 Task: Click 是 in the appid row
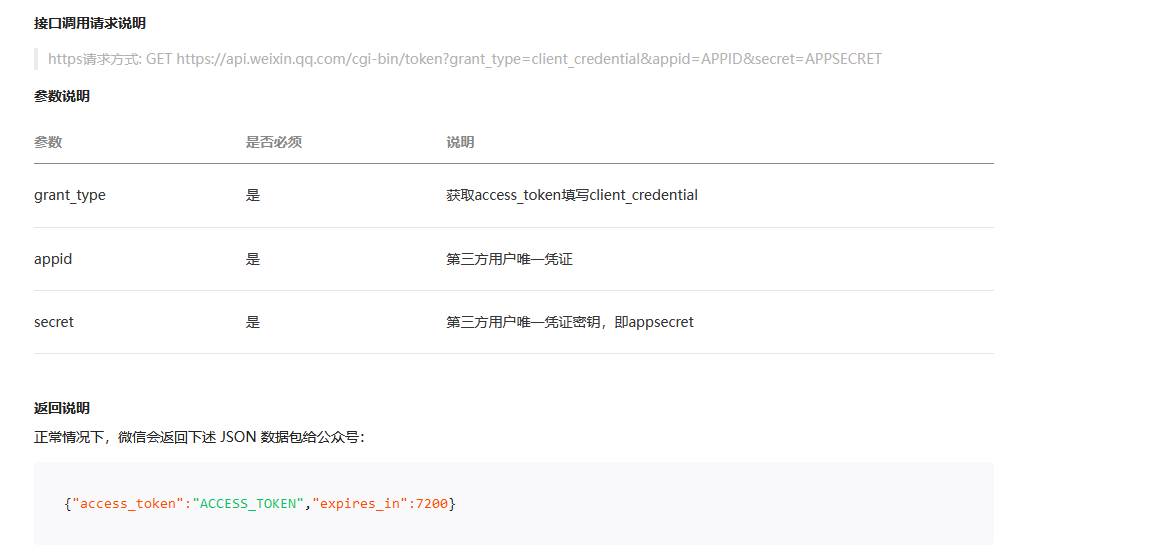(253, 260)
